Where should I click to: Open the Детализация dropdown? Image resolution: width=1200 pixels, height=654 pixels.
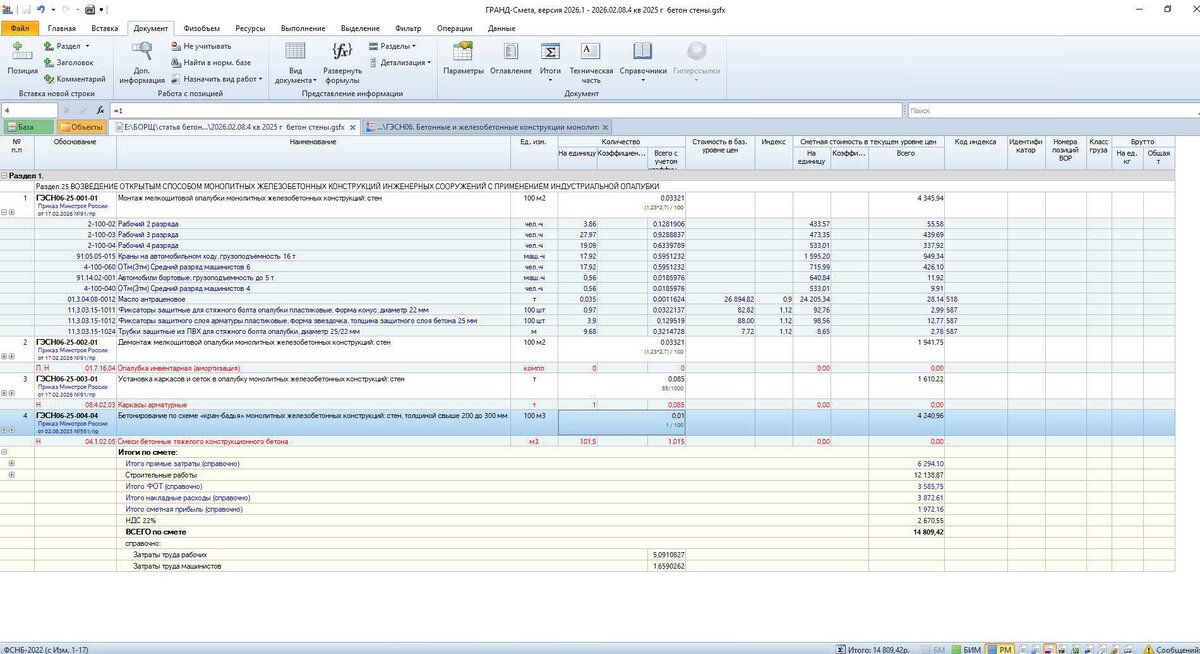[399, 62]
